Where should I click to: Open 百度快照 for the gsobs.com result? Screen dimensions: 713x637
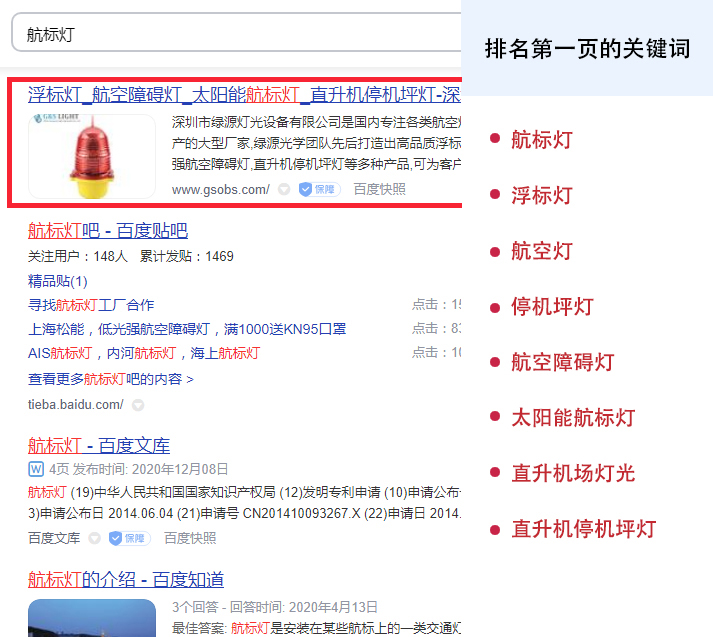click(x=380, y=189)
